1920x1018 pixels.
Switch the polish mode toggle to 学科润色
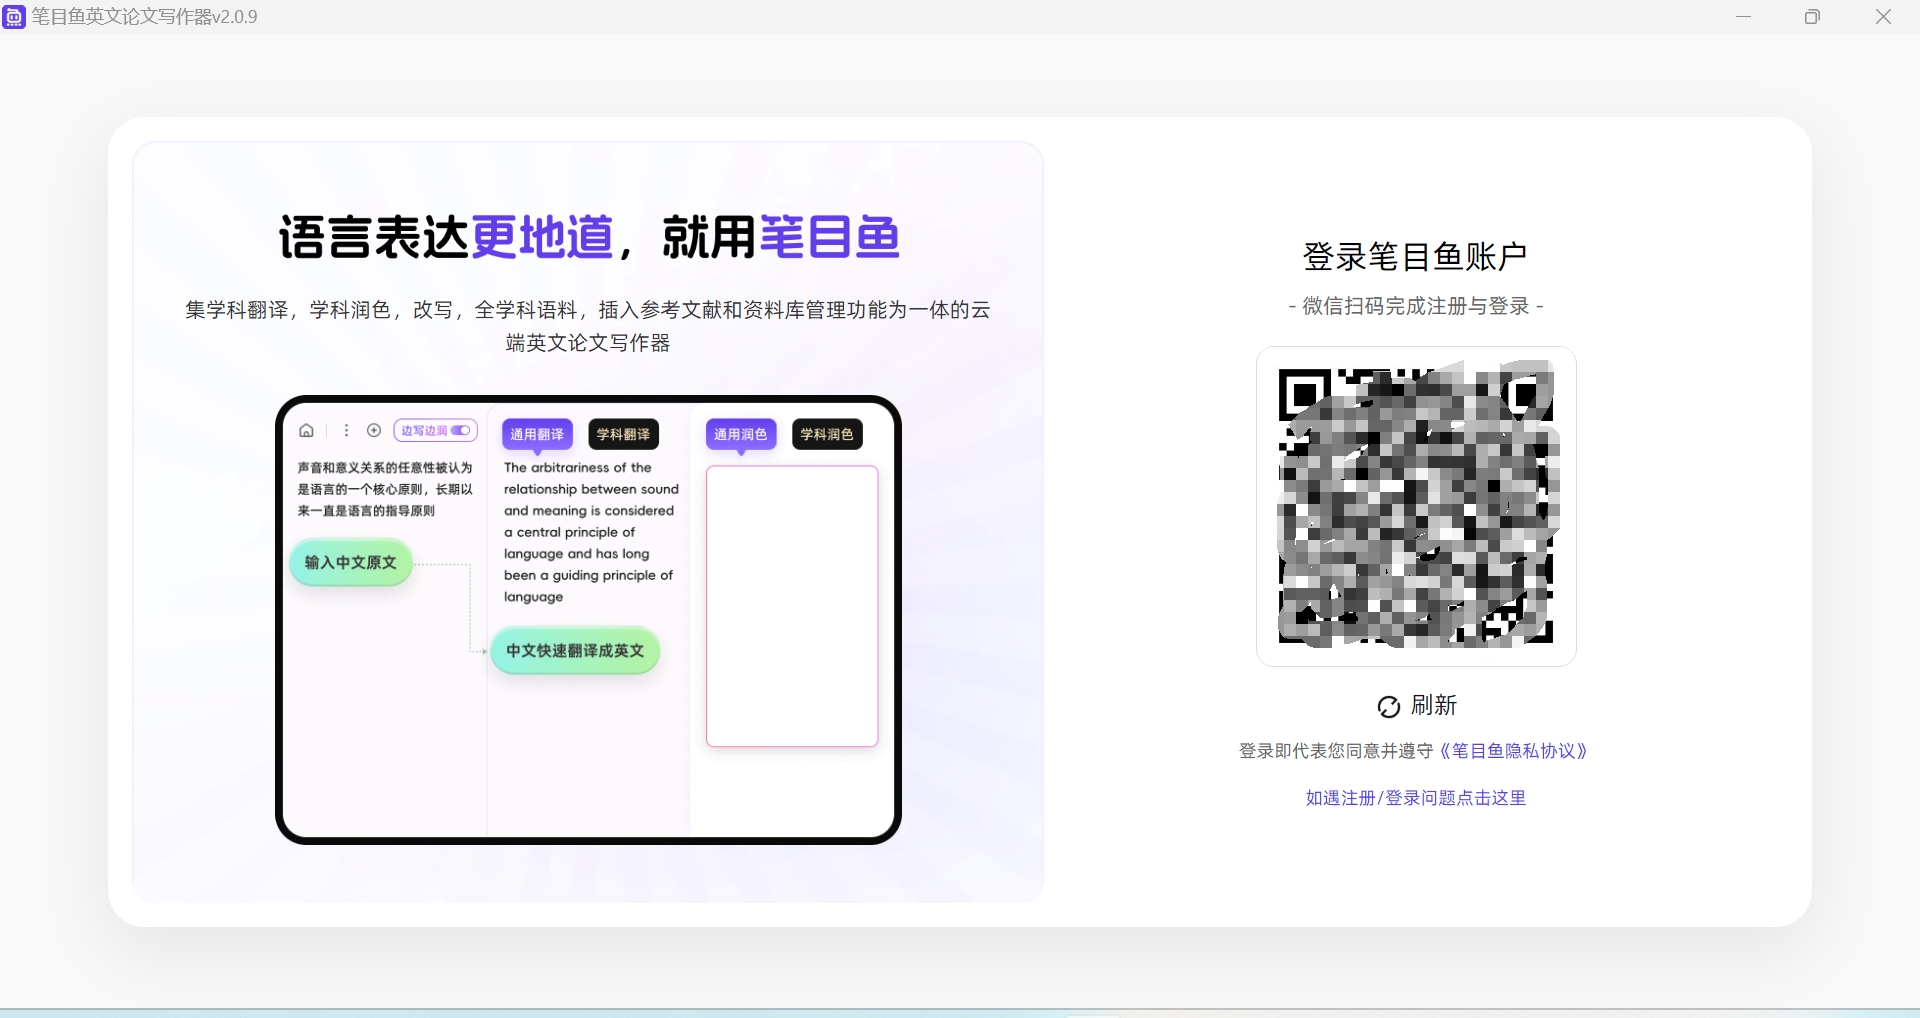click(x=827, y=434)
